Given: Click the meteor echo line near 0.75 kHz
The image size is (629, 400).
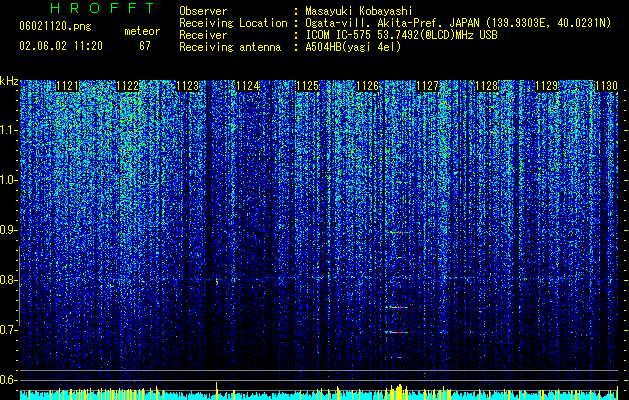Looking at the screenshot, I should click(396, 307).
